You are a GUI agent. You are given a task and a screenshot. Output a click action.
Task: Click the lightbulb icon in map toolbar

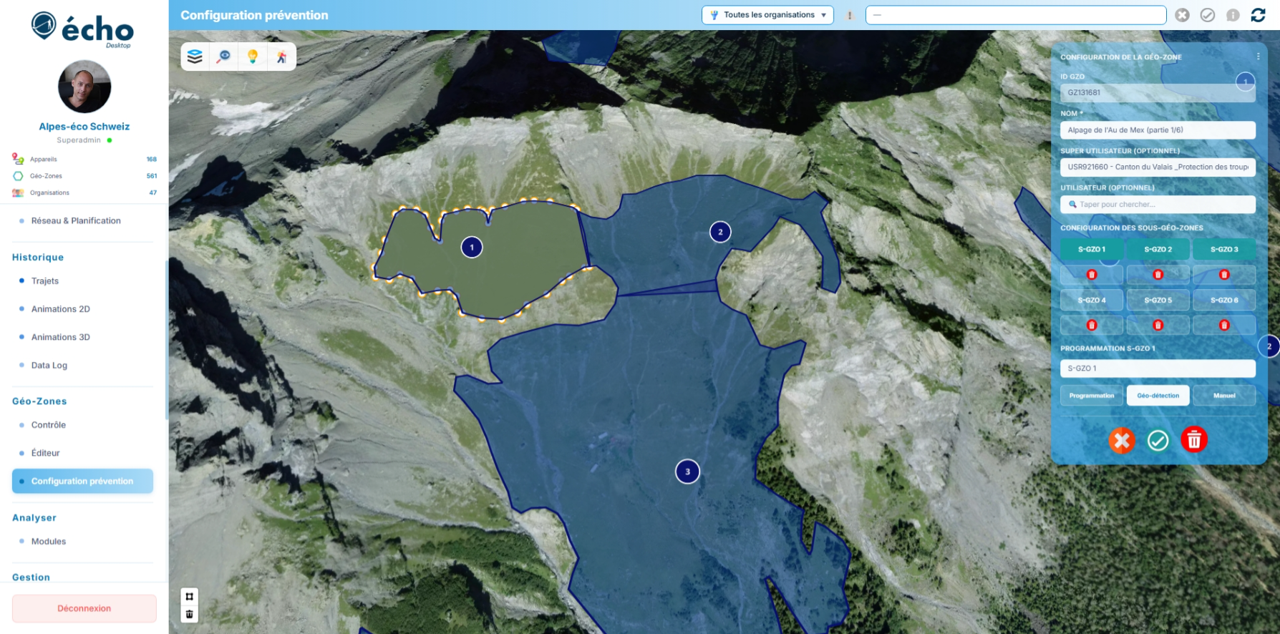[253, 57]
